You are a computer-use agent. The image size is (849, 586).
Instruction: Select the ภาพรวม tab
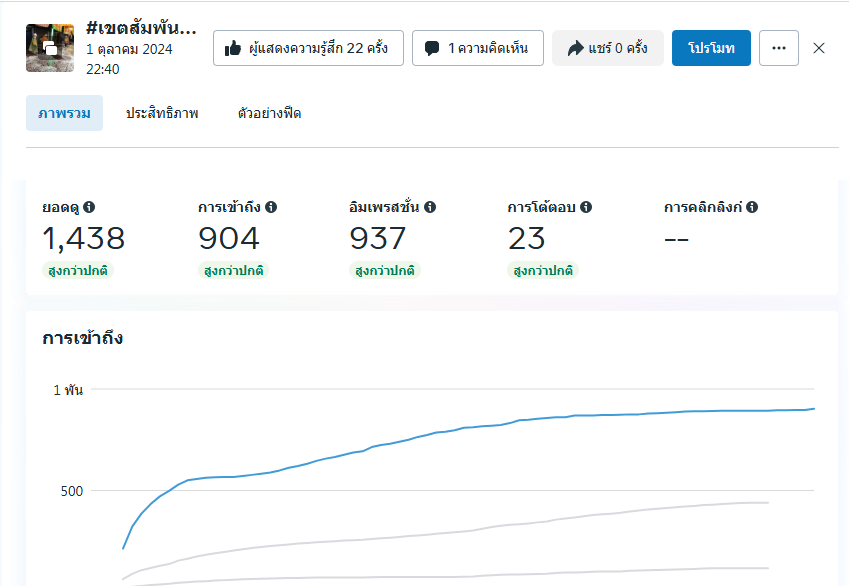tap(64, 114)
